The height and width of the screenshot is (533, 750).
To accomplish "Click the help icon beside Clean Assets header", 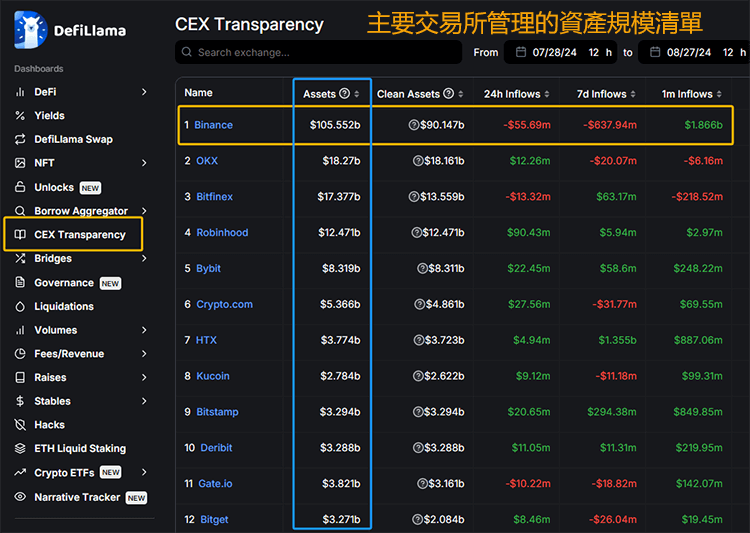I will [448, 94].
